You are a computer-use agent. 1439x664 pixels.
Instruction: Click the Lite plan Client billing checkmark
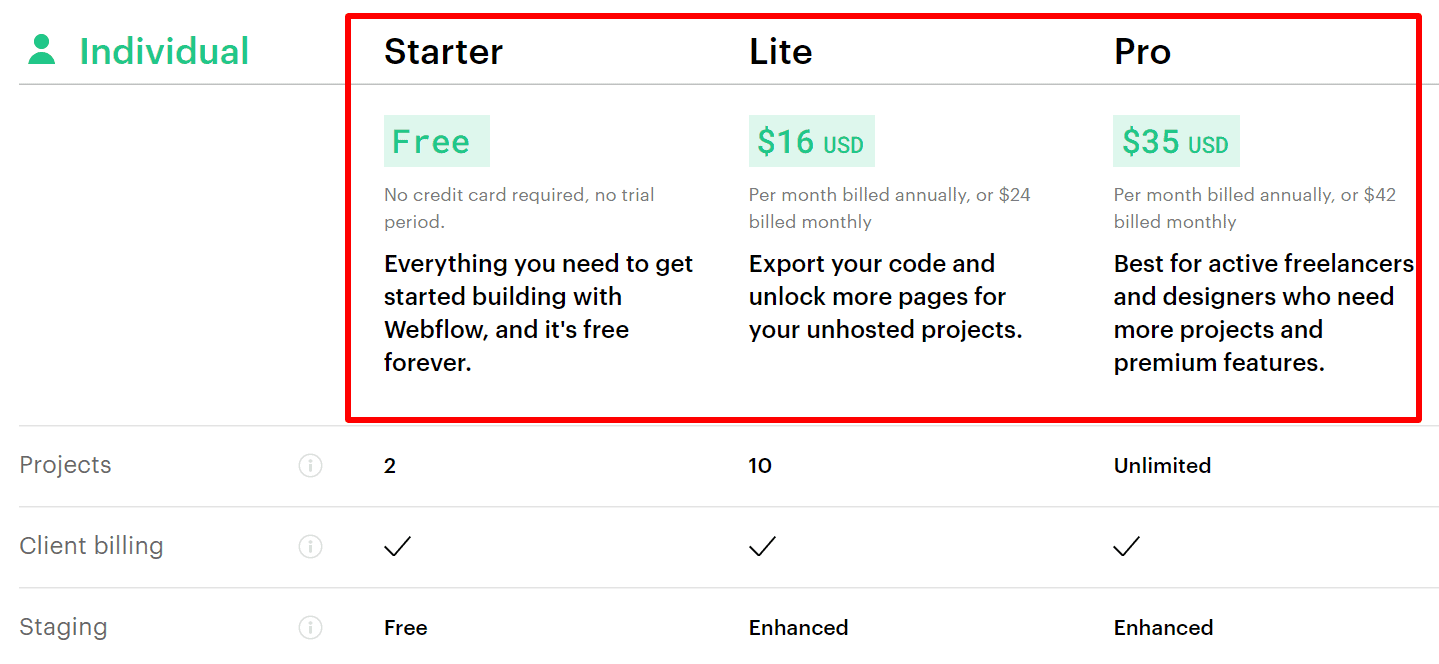(762, 546)
